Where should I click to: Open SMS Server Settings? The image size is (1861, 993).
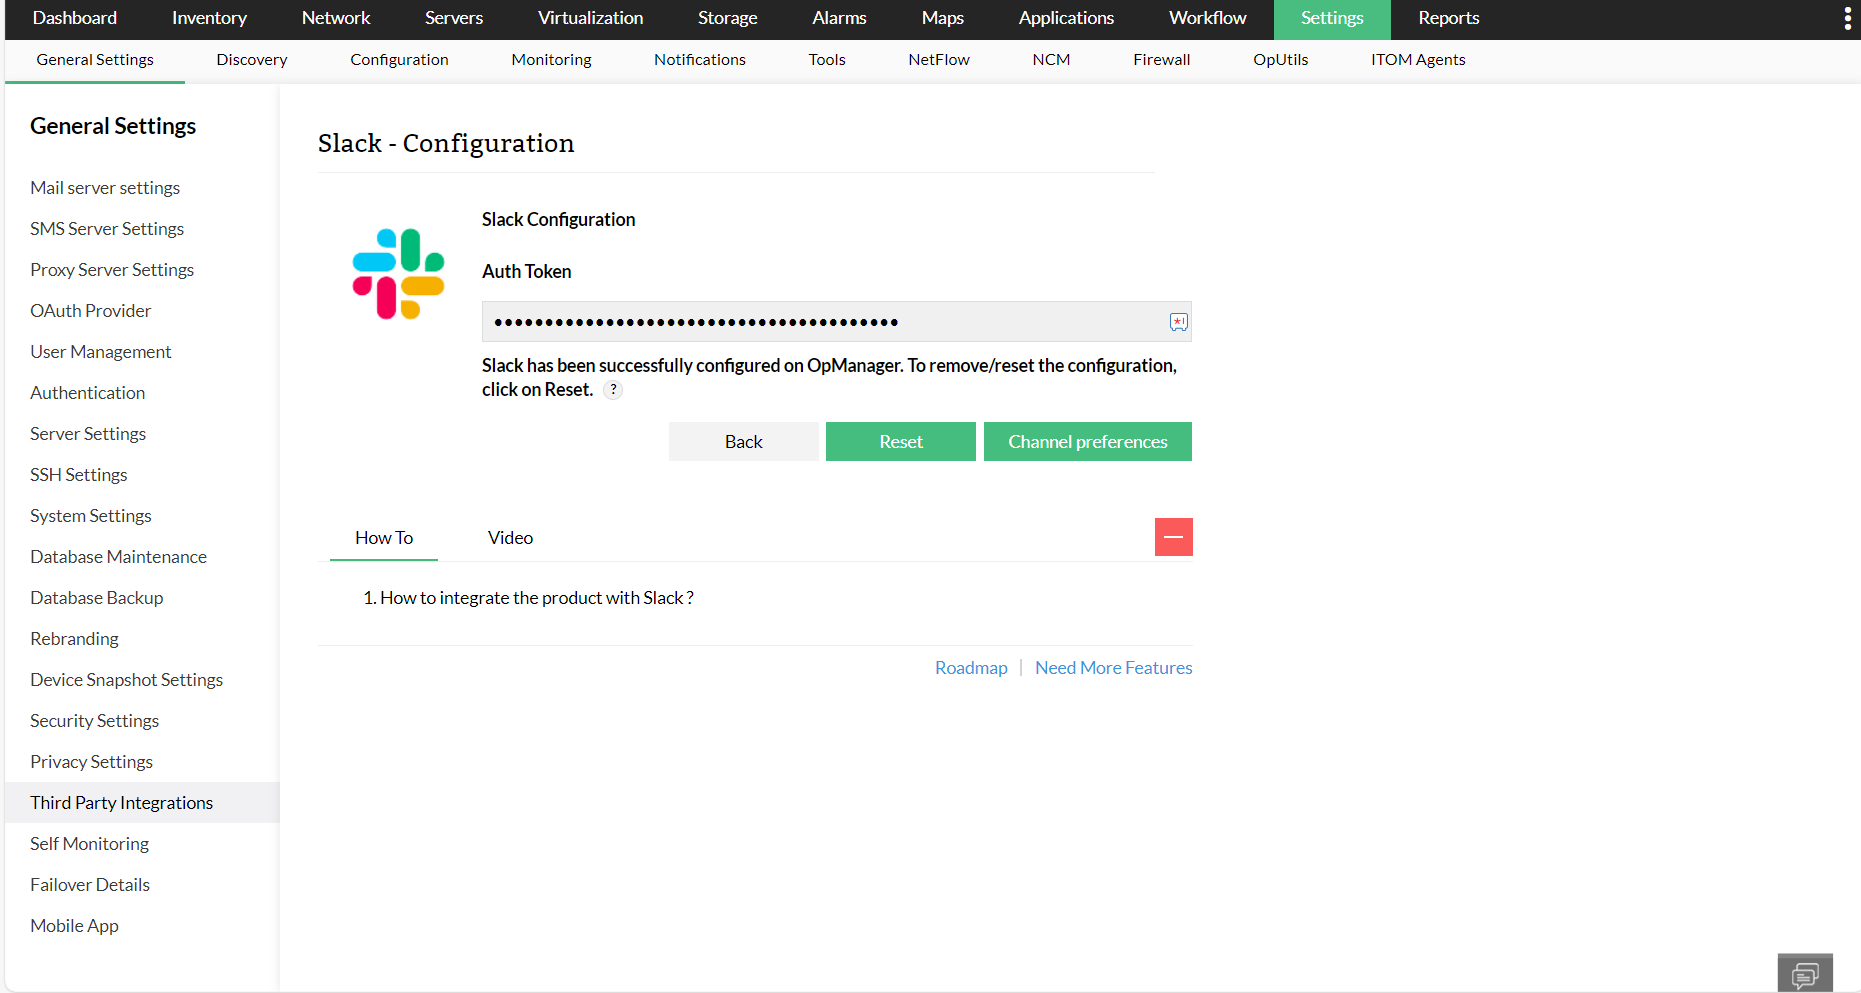107,229
